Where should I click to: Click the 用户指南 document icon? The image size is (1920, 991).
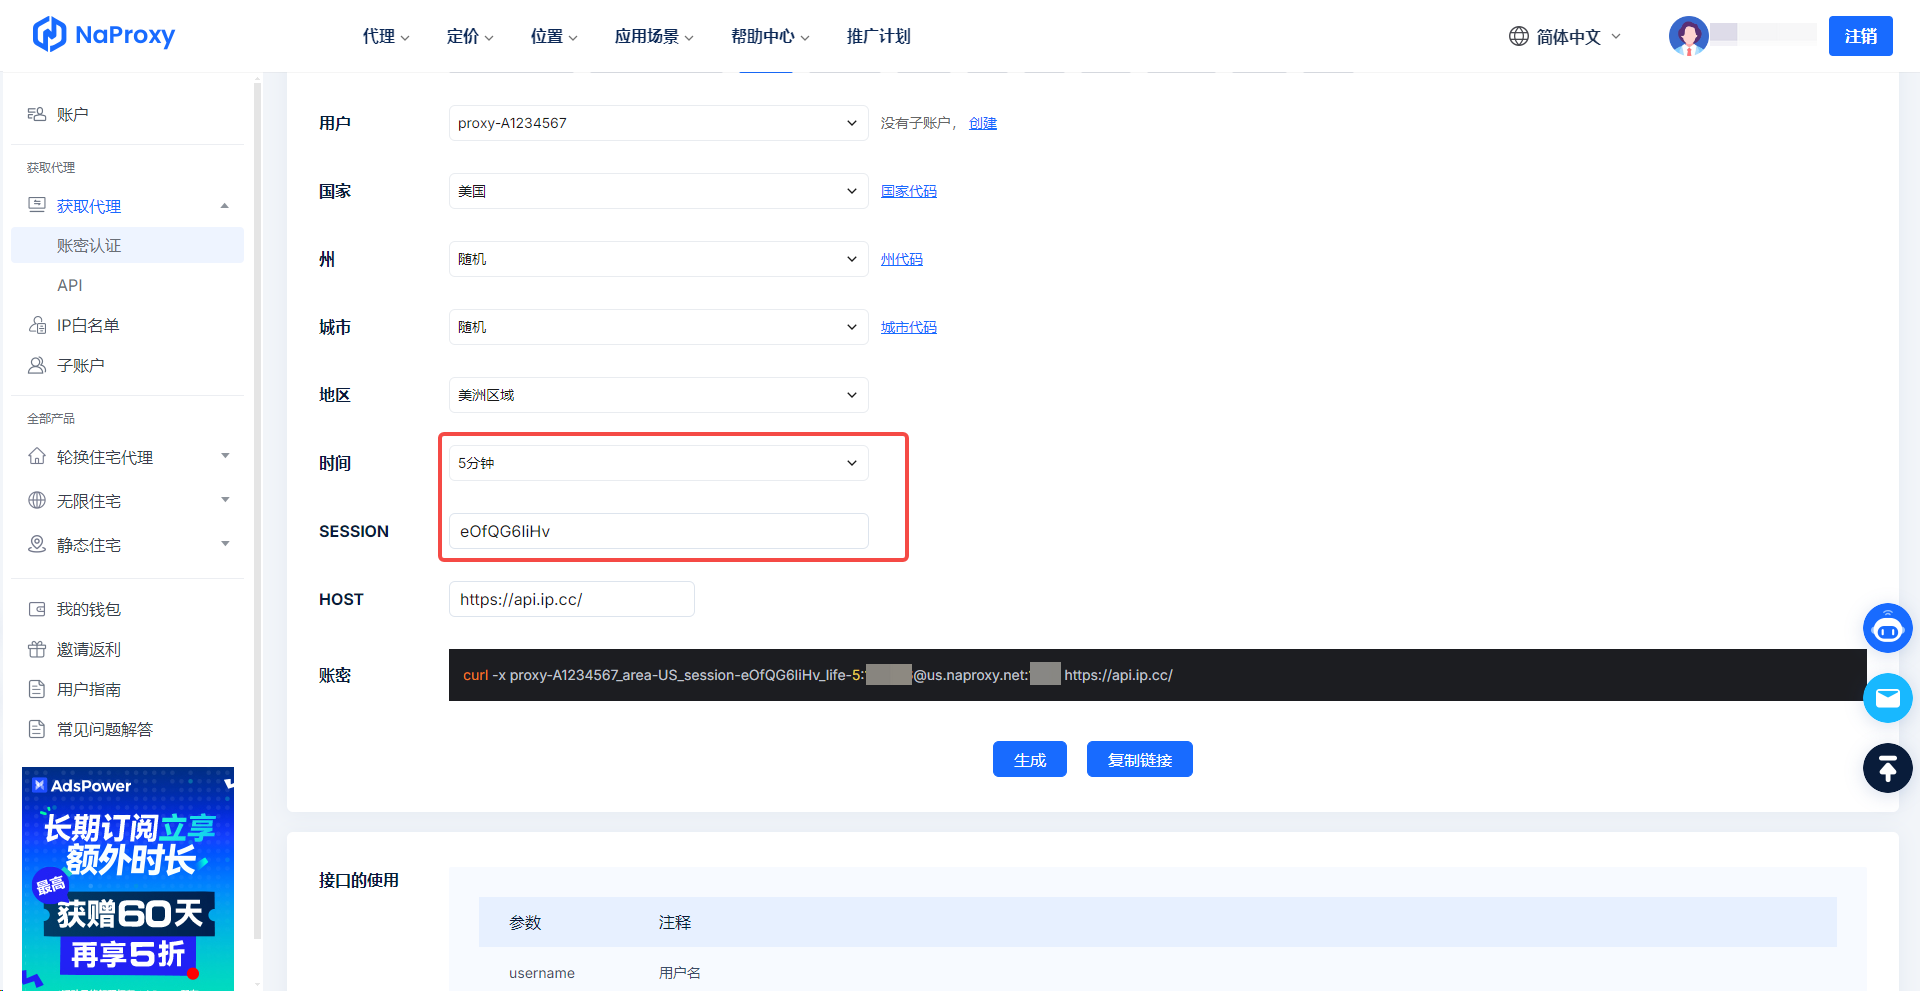click(x=37, y=689)
